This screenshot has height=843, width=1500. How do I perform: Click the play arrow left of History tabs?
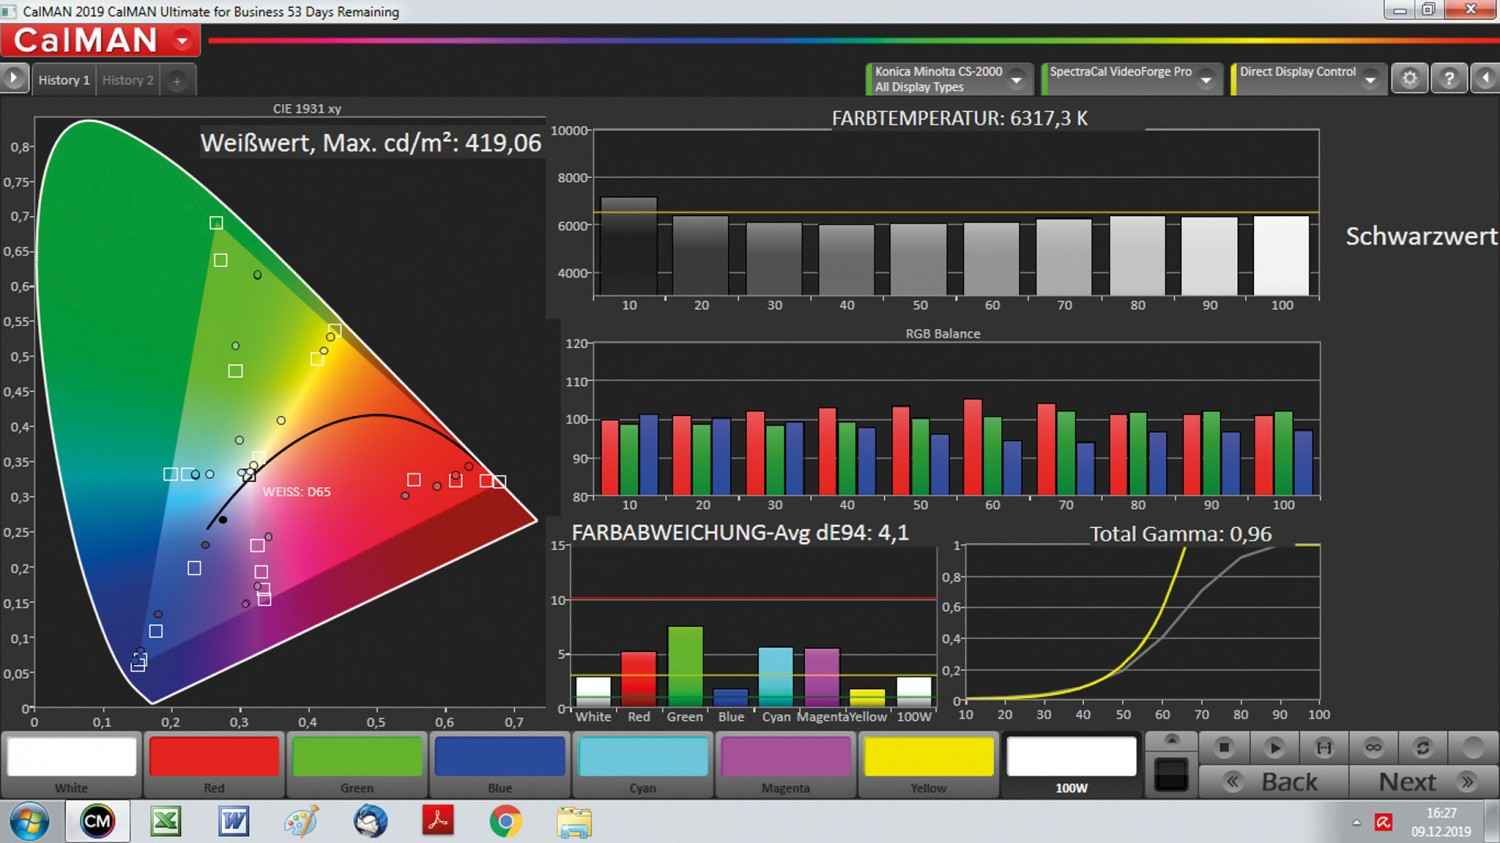14,78
